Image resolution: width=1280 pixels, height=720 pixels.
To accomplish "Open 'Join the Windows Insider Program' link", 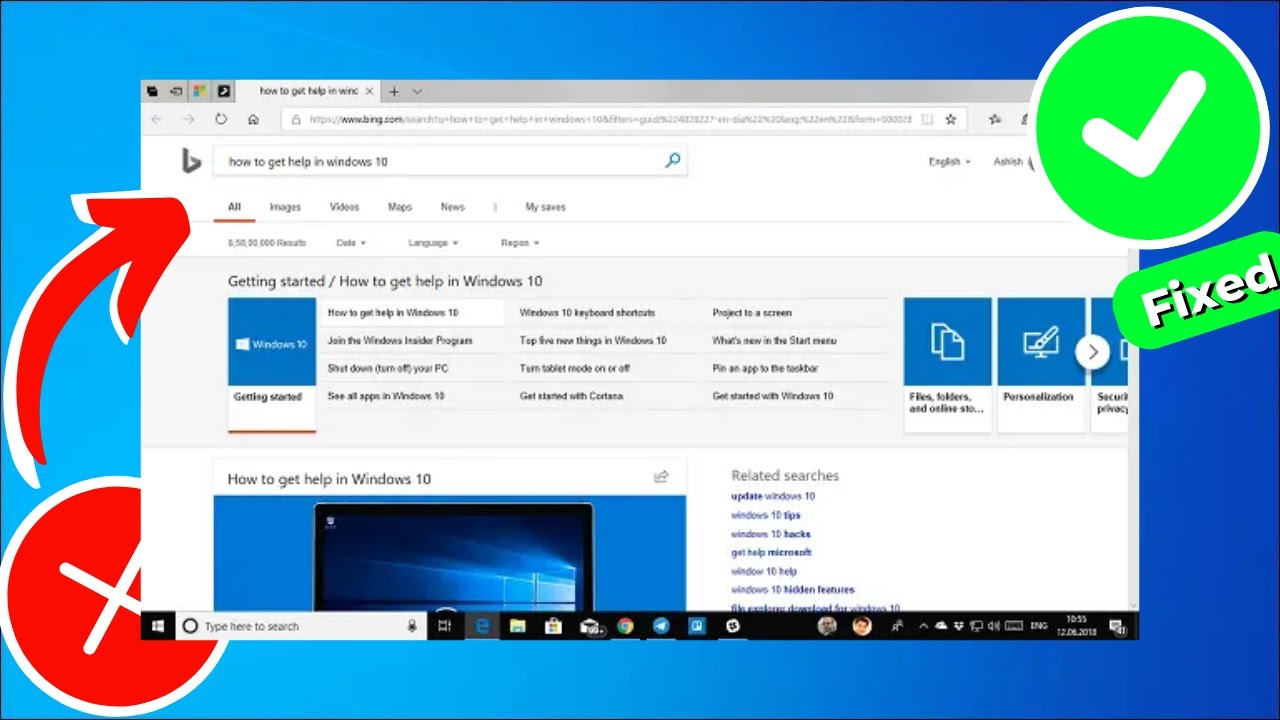I will [x=400, y=341].
